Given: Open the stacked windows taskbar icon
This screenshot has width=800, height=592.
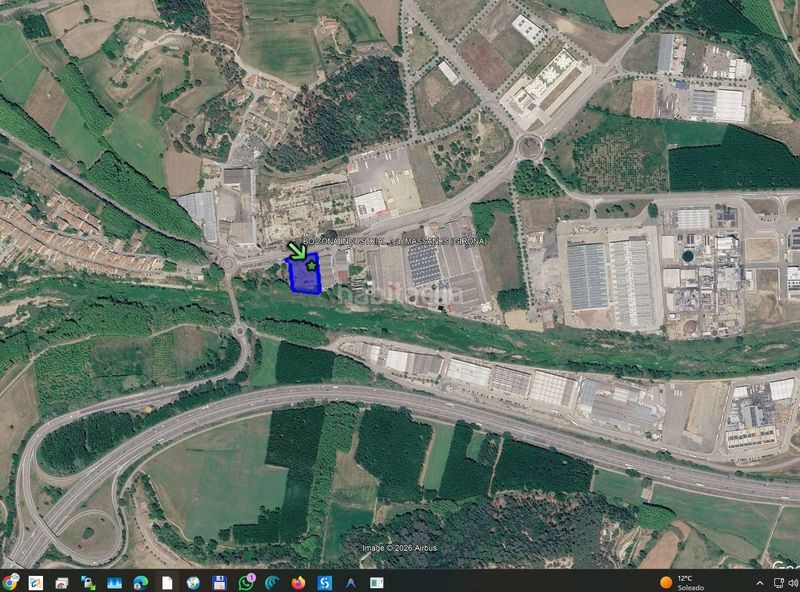Looking at the screenshot, I should click(x=62, y=582).
